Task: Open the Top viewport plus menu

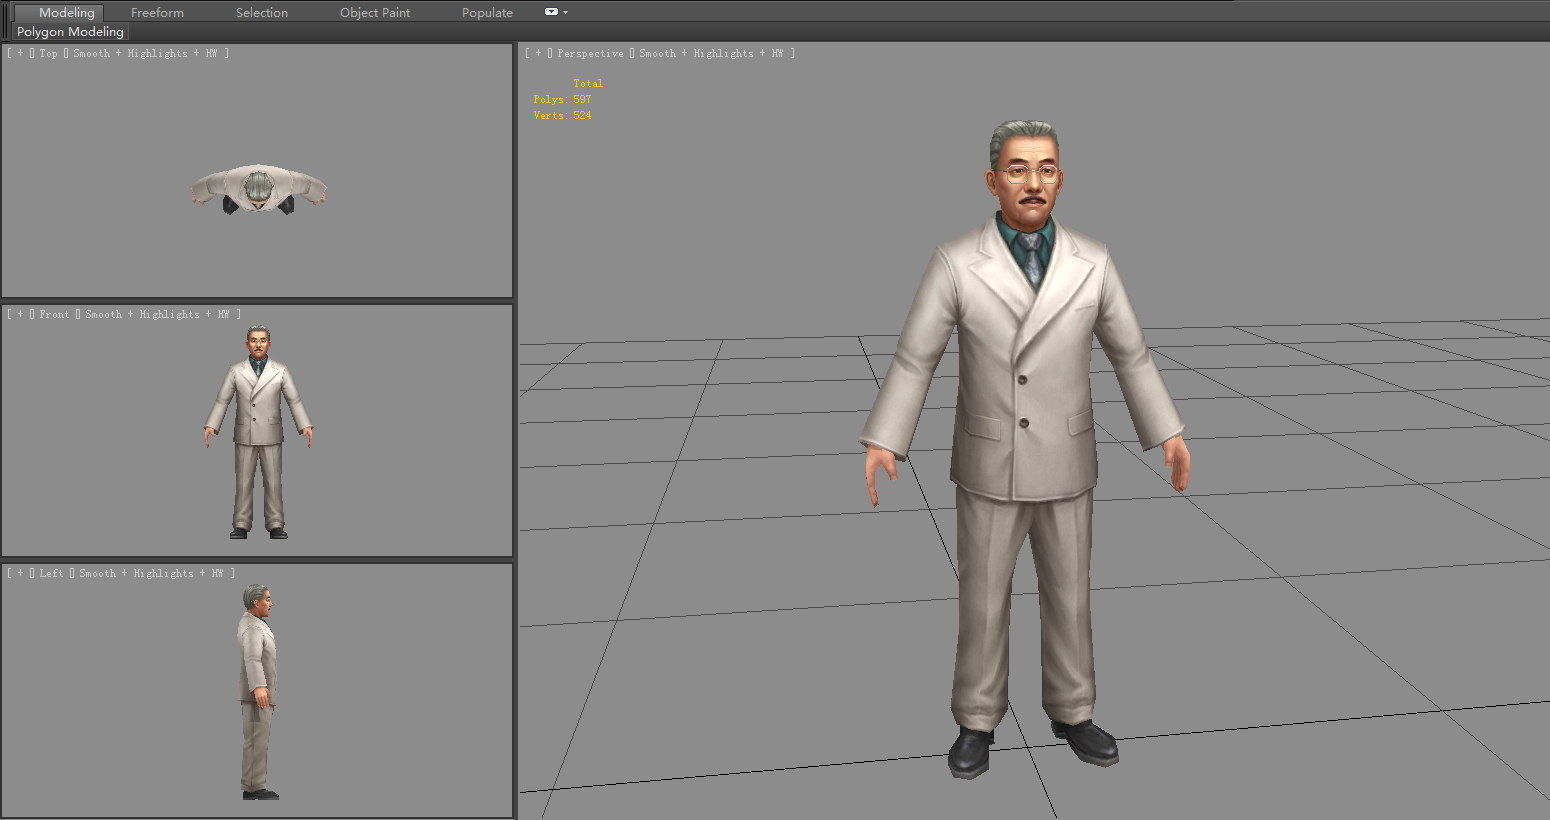Action: point(20,53)
